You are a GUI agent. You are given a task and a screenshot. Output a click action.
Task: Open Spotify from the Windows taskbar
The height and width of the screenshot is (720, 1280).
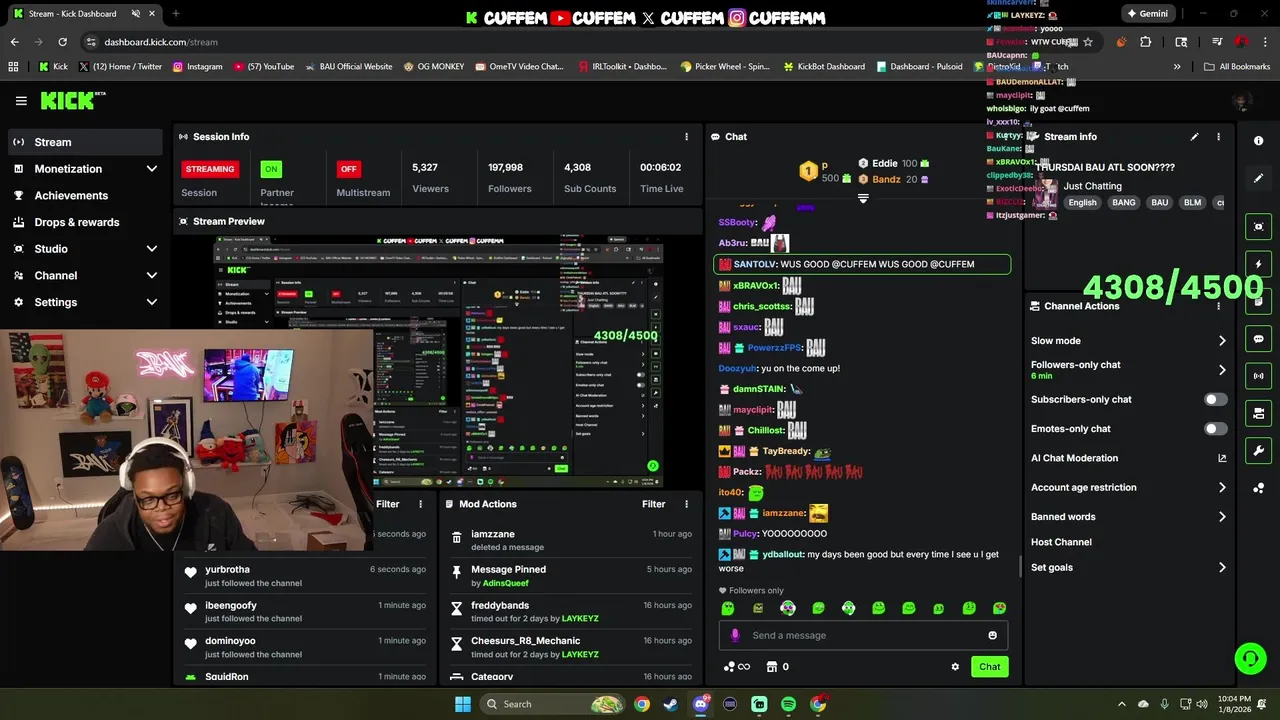(x=788, y=704)
